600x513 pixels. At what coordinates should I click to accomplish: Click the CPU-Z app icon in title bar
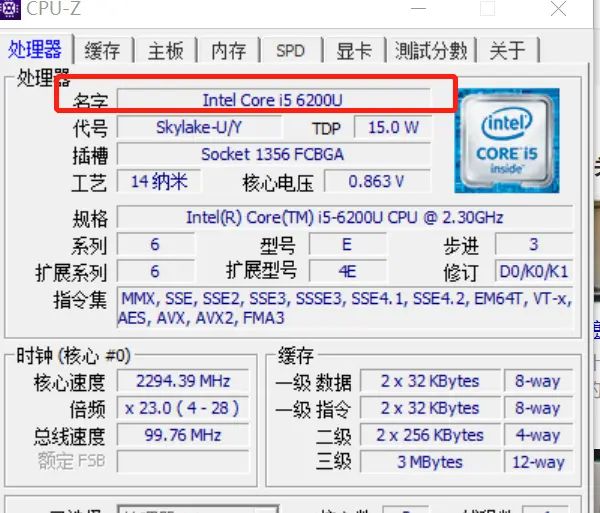pyautogui.click(x=10, y=8)
